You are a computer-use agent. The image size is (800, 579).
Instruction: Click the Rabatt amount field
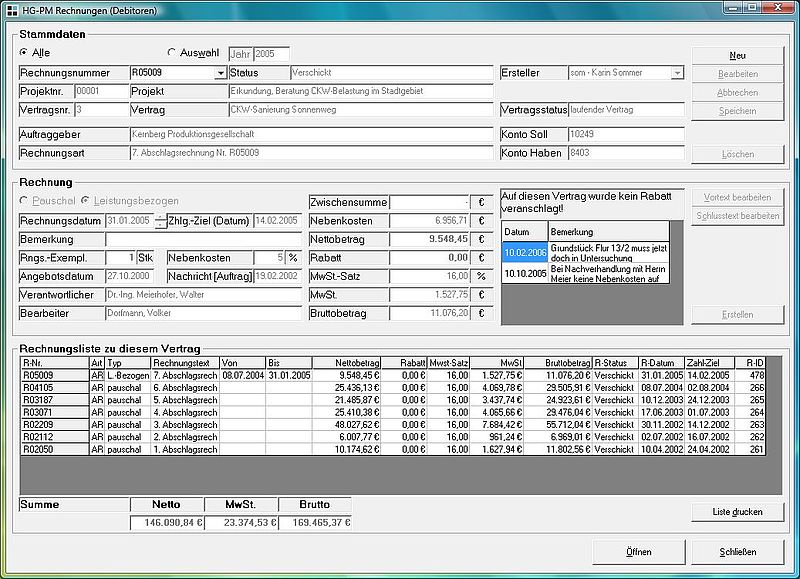coord(429,257)
